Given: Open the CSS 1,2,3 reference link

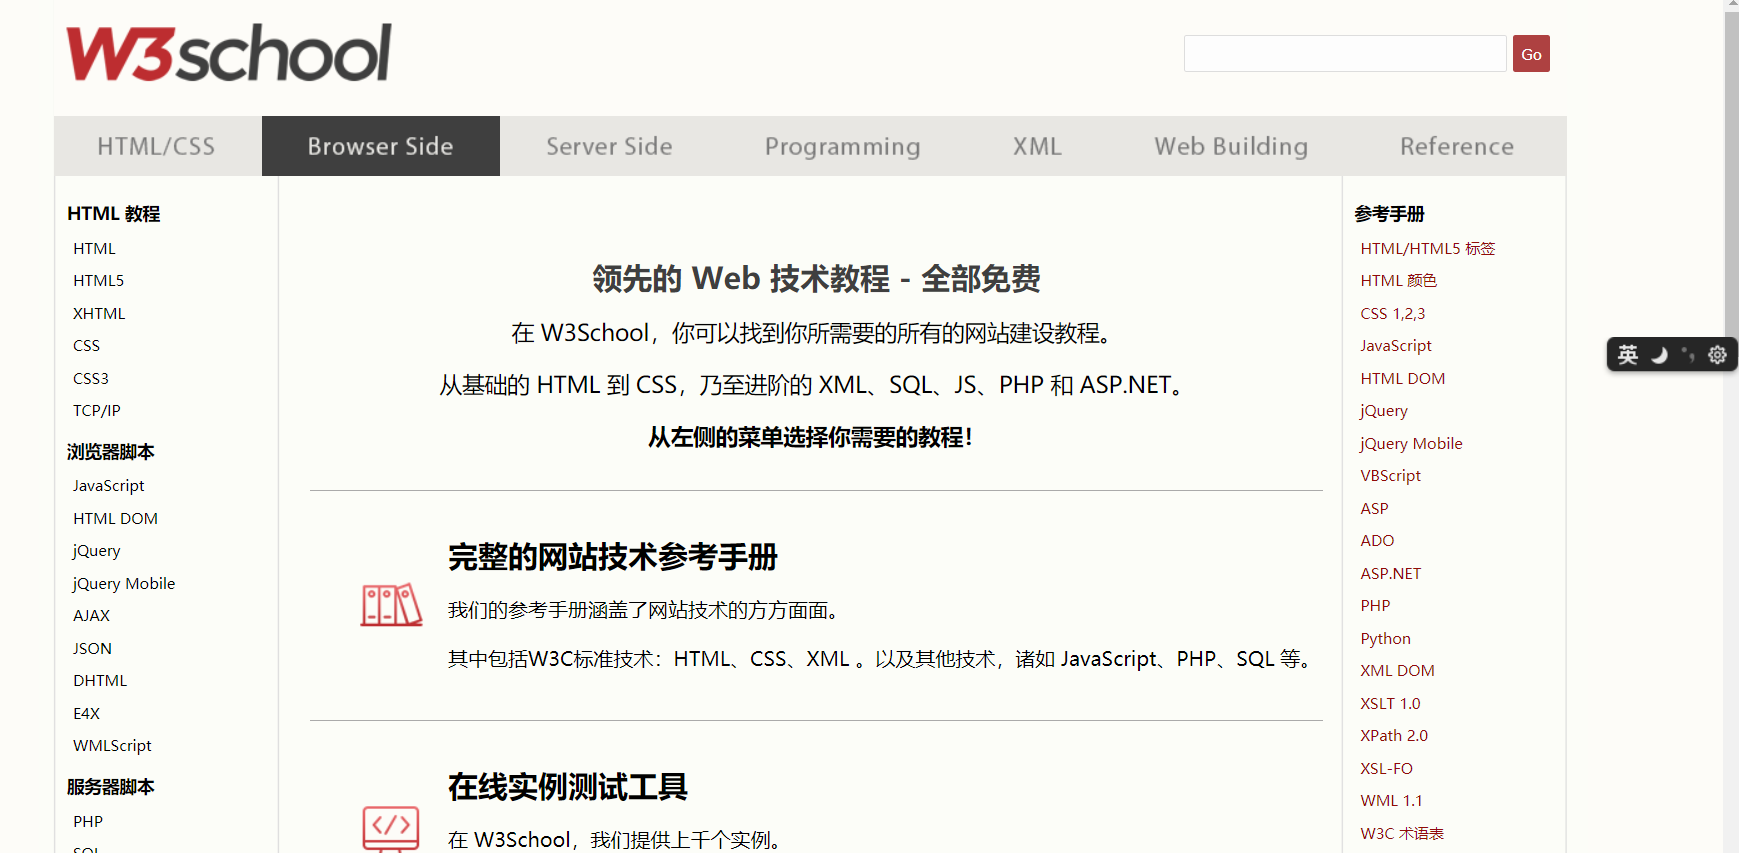Looking at the screenshot, I should [1392, 313].
